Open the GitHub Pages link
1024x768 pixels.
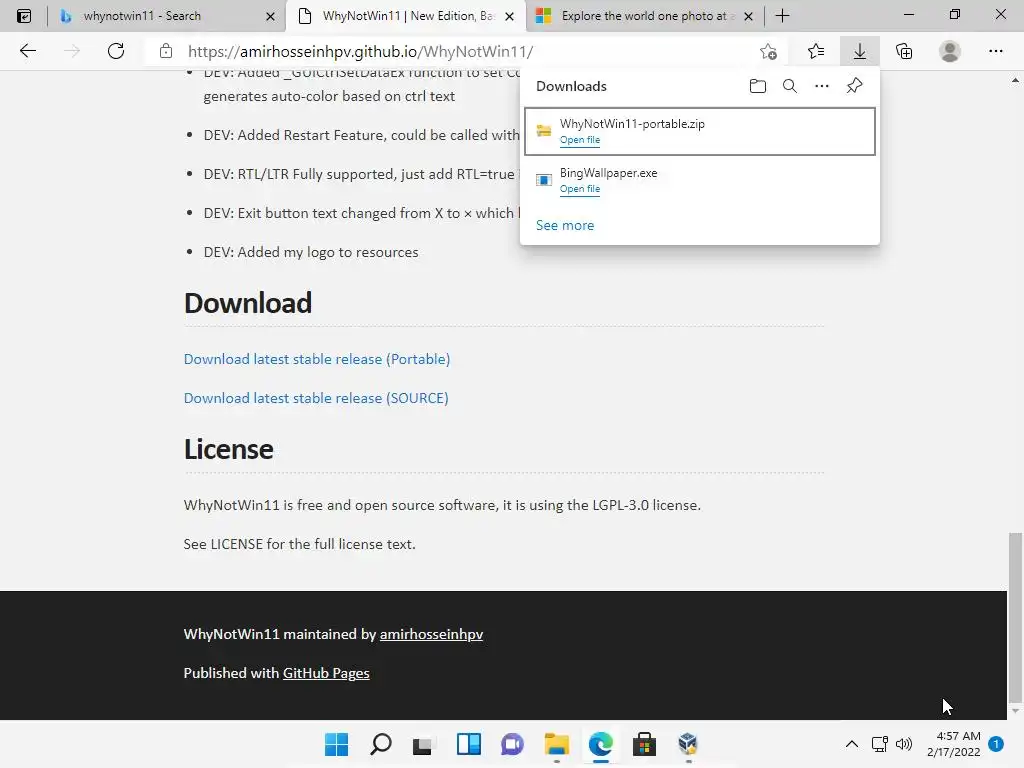click(326, 673)
